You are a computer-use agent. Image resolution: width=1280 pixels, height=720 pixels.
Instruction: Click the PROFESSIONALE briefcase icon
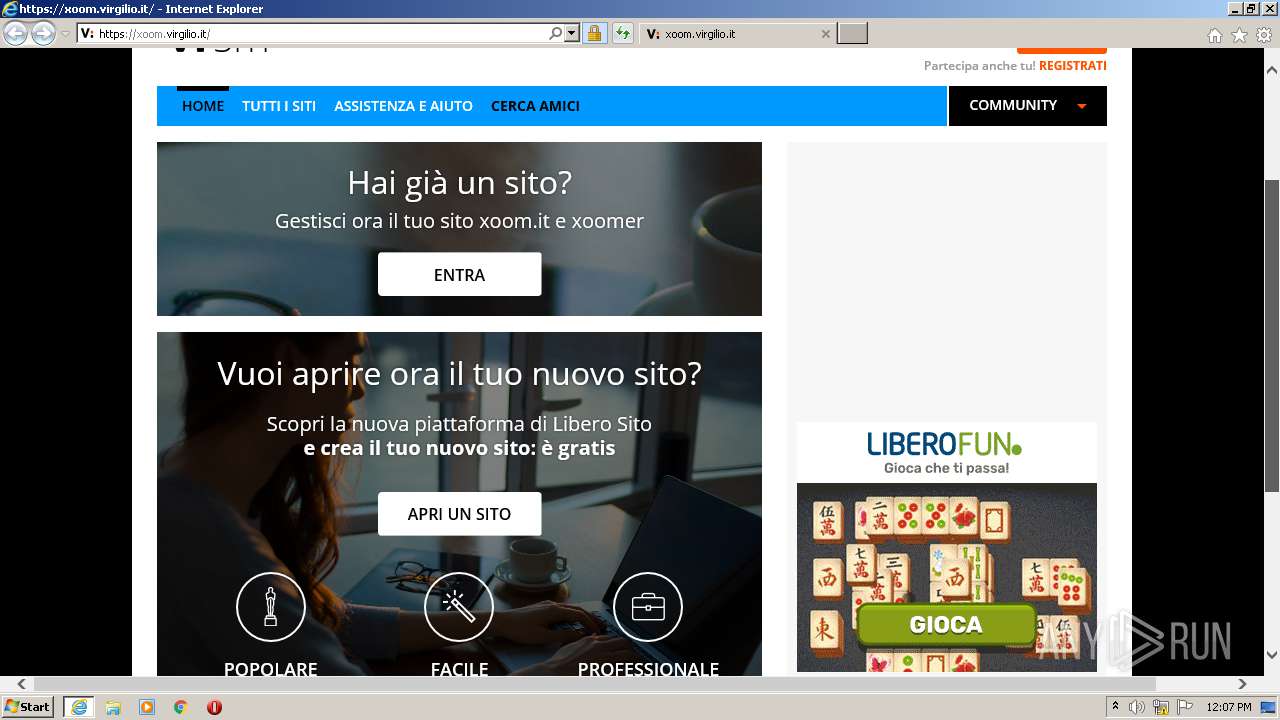[647, 606]
